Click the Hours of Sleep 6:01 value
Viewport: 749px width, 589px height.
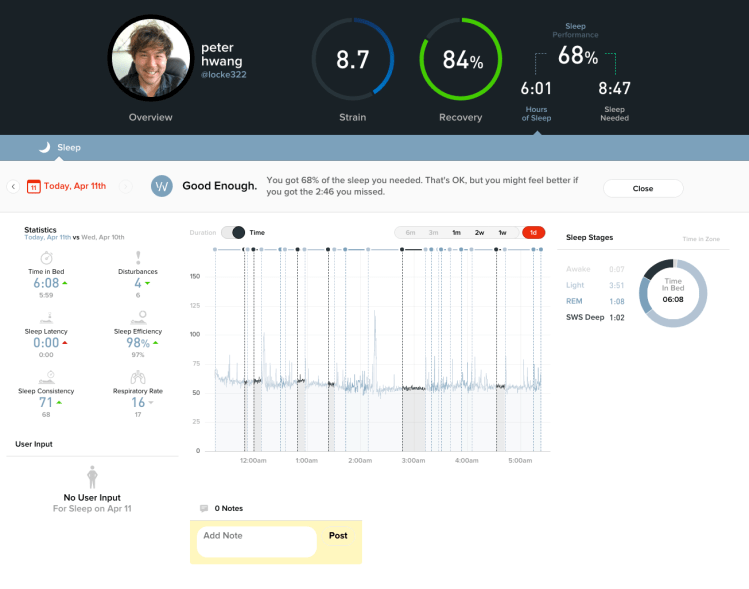pyautogui.click(x=536, y=88)
